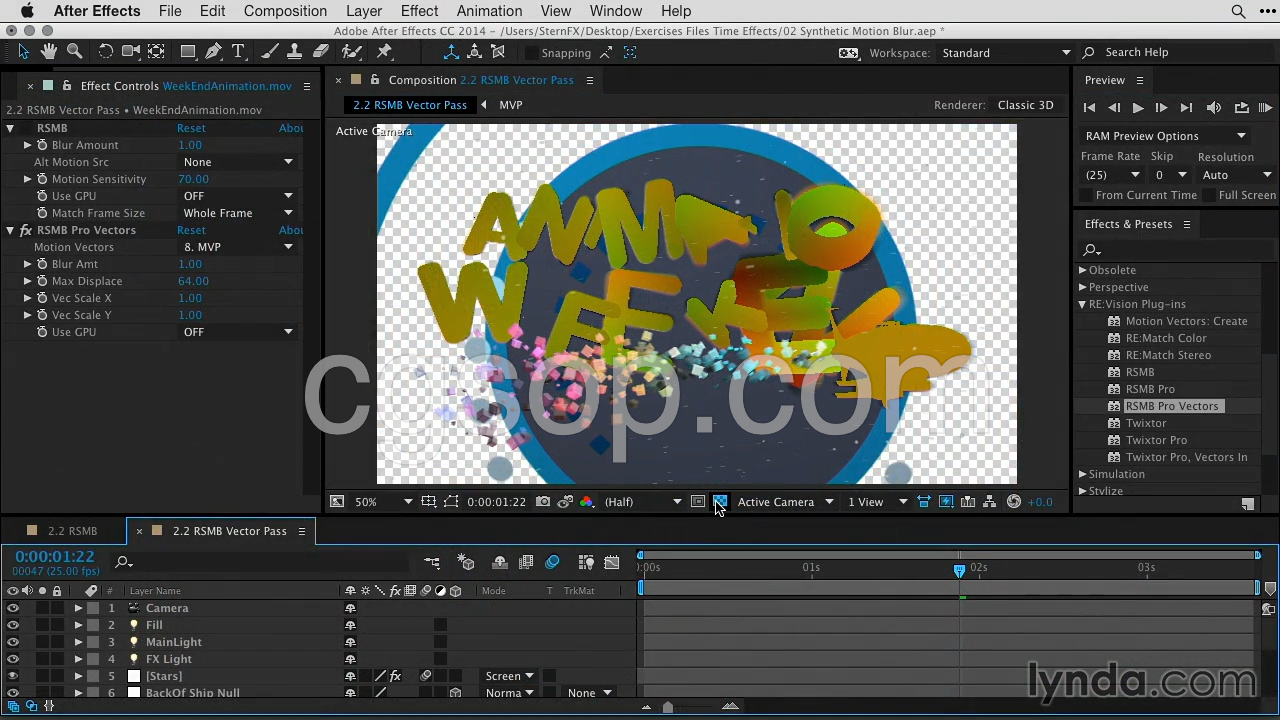Expand the Blur Amount property
This screenshot has width=1280, height=720.
28,145
